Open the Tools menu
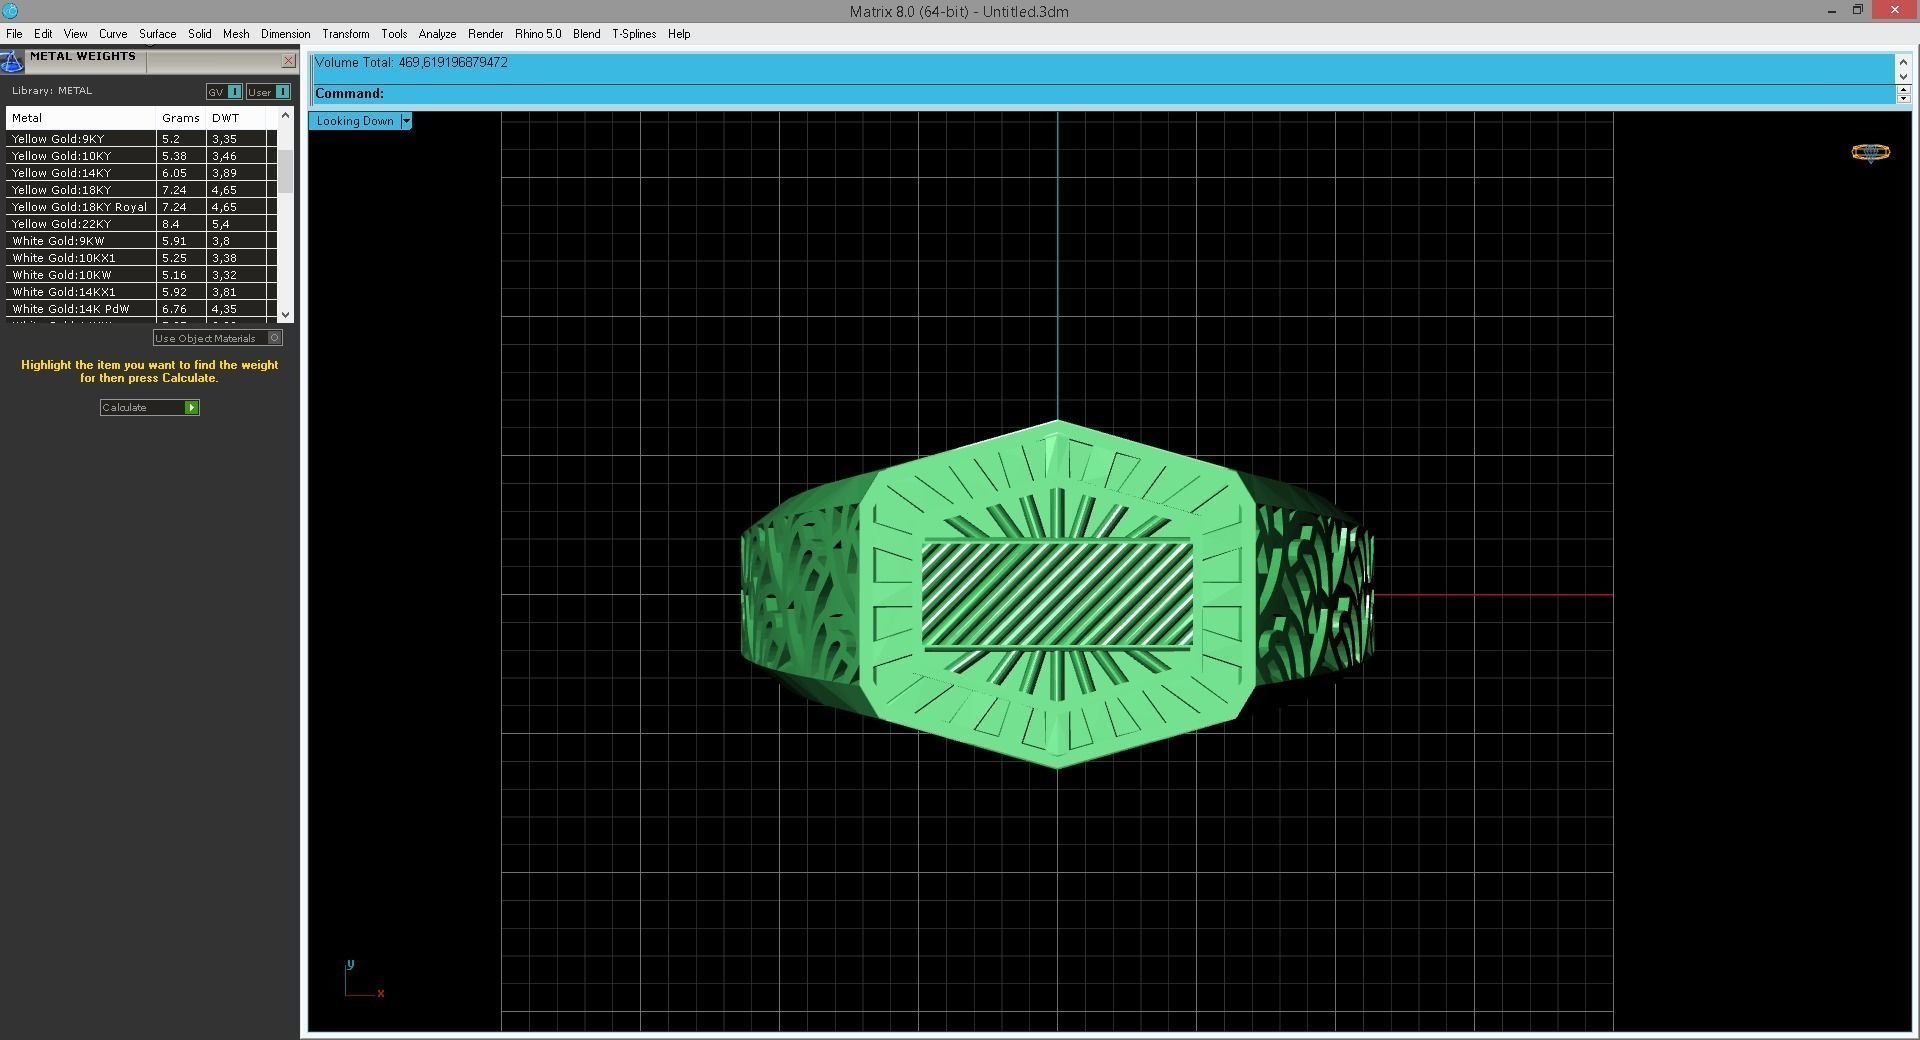This screenshot has width=1920, height=1040. [x=394, y=34]
